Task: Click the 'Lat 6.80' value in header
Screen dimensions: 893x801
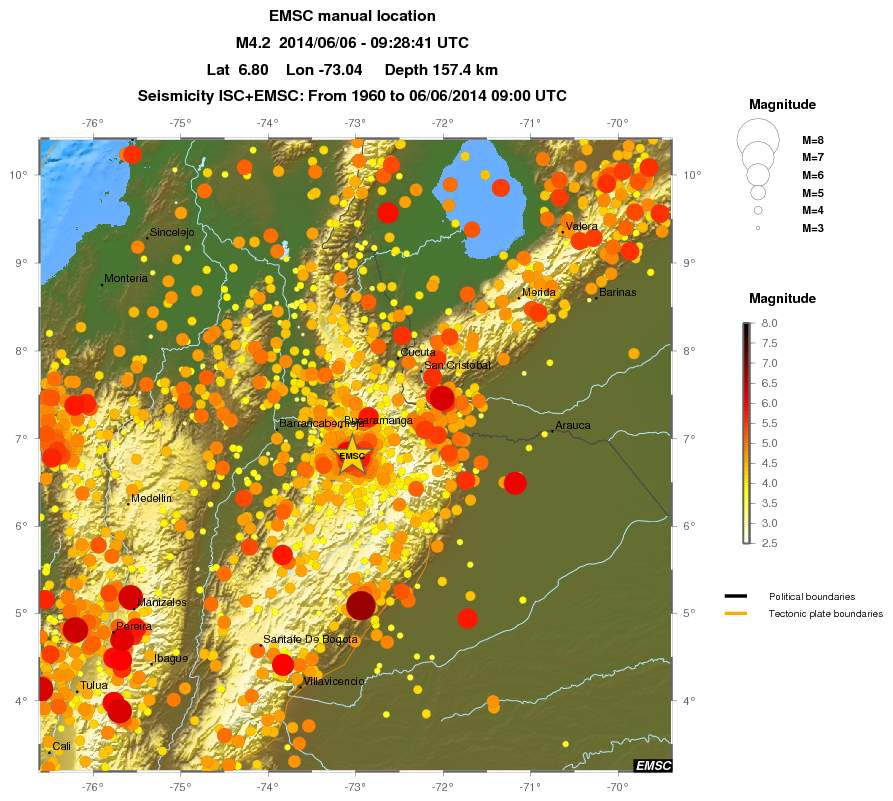Action: 237,70
